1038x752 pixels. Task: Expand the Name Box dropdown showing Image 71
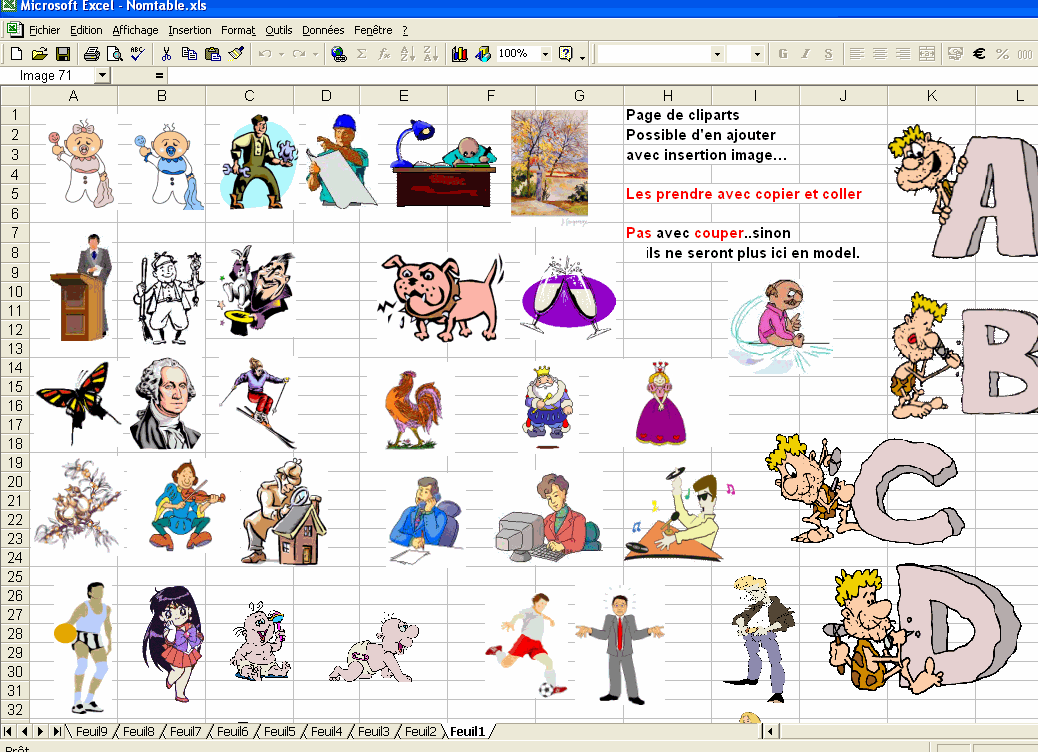102,76
